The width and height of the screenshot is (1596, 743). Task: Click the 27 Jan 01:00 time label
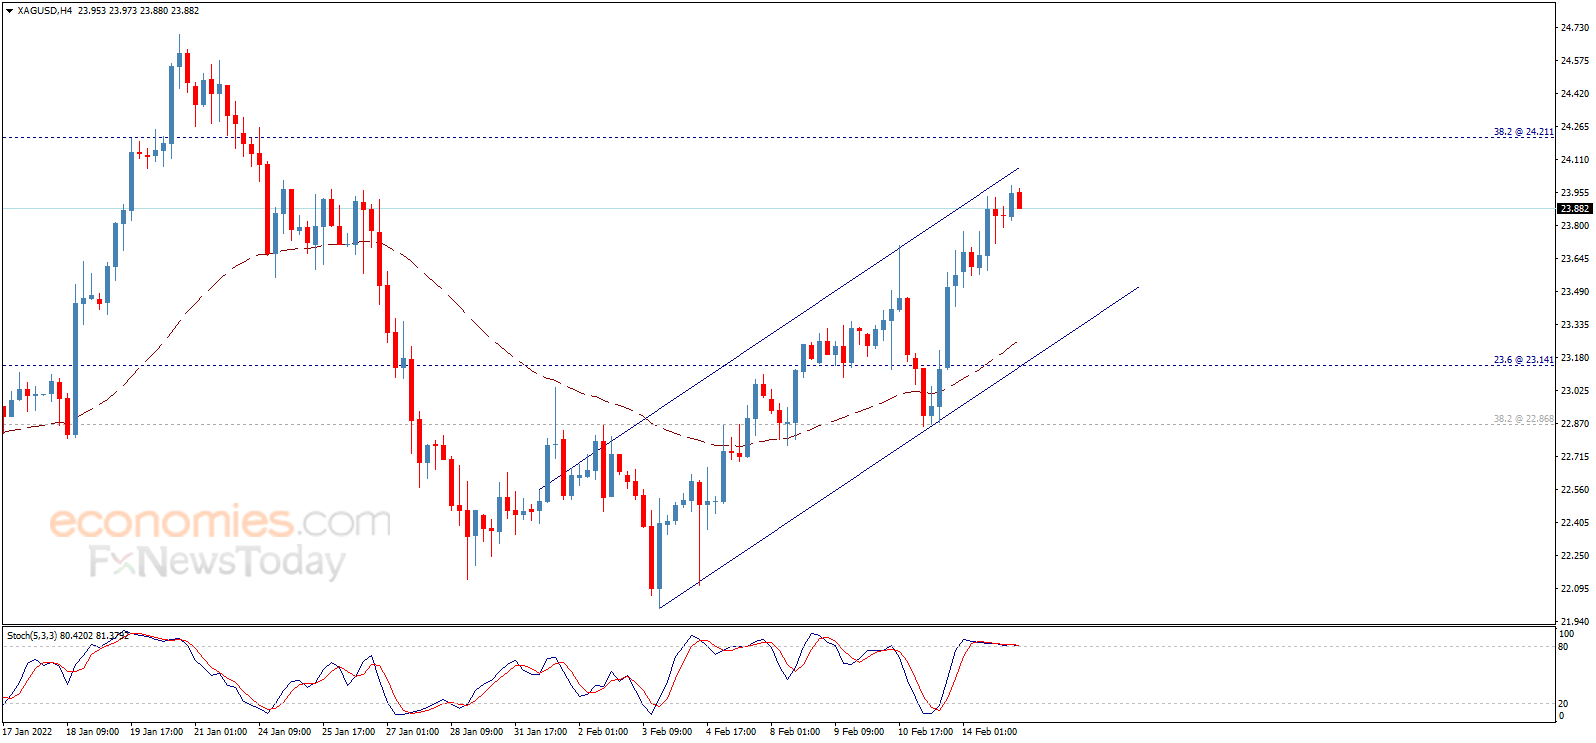412,732
